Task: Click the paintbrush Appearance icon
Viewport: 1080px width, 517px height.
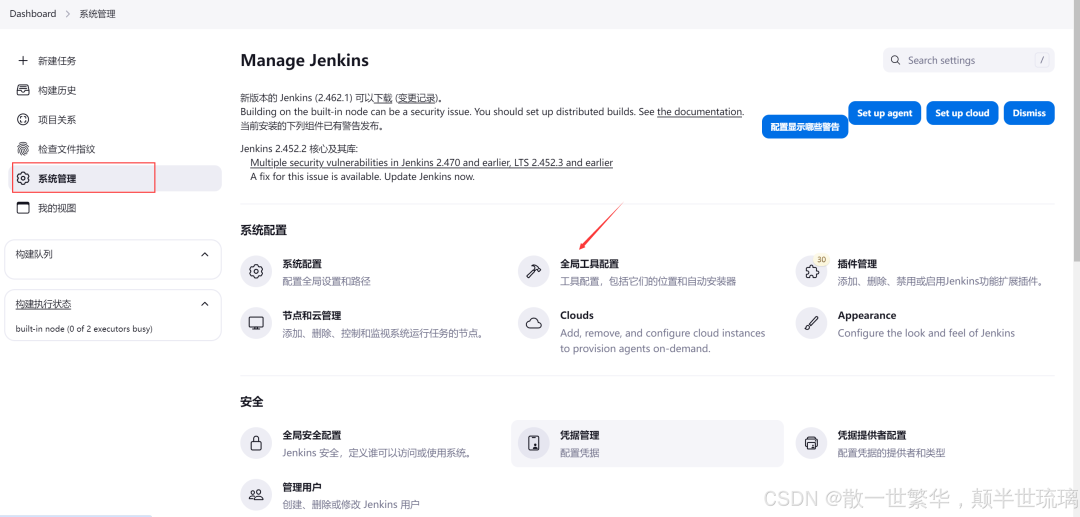Action: 811,324
